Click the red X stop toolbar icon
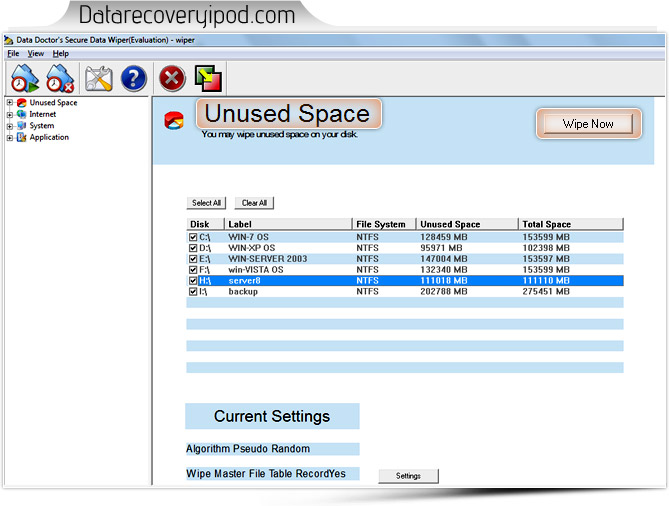The image size is (669, 506). point(172,79)
